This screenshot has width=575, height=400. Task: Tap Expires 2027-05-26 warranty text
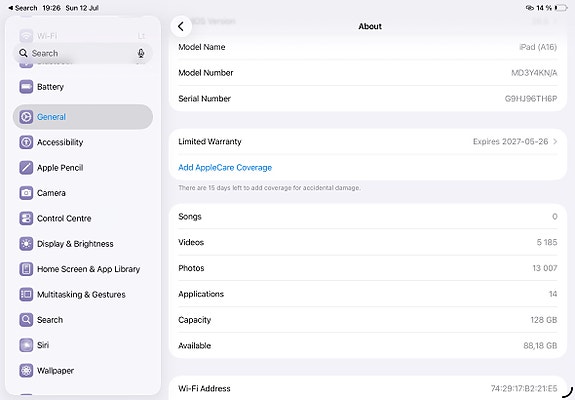tap(510, 142)
